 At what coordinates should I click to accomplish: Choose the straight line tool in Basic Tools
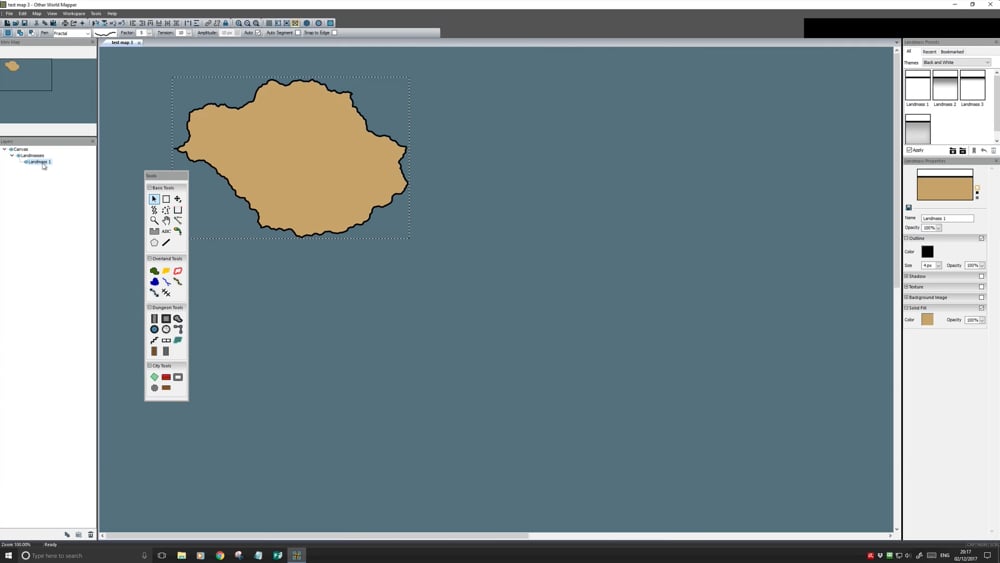[166, 242]
